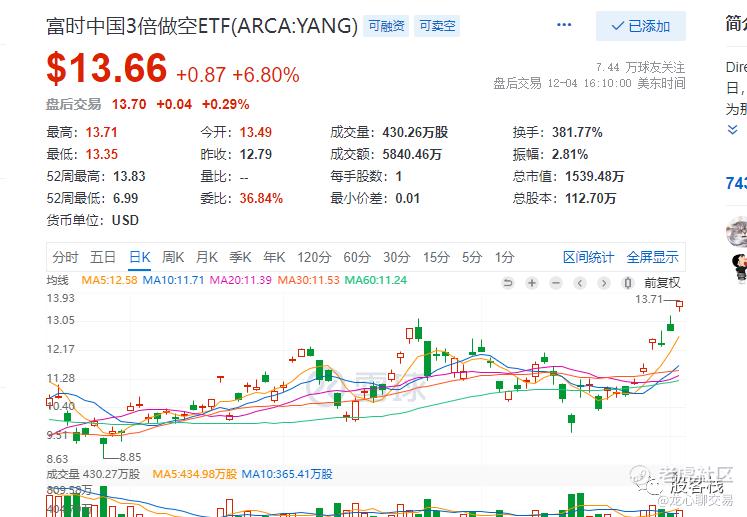Viewport: 747px width, 517px height.
Task: Click the chart reset/undo icon
Action: pyautogui.click(x=508, y=283)
